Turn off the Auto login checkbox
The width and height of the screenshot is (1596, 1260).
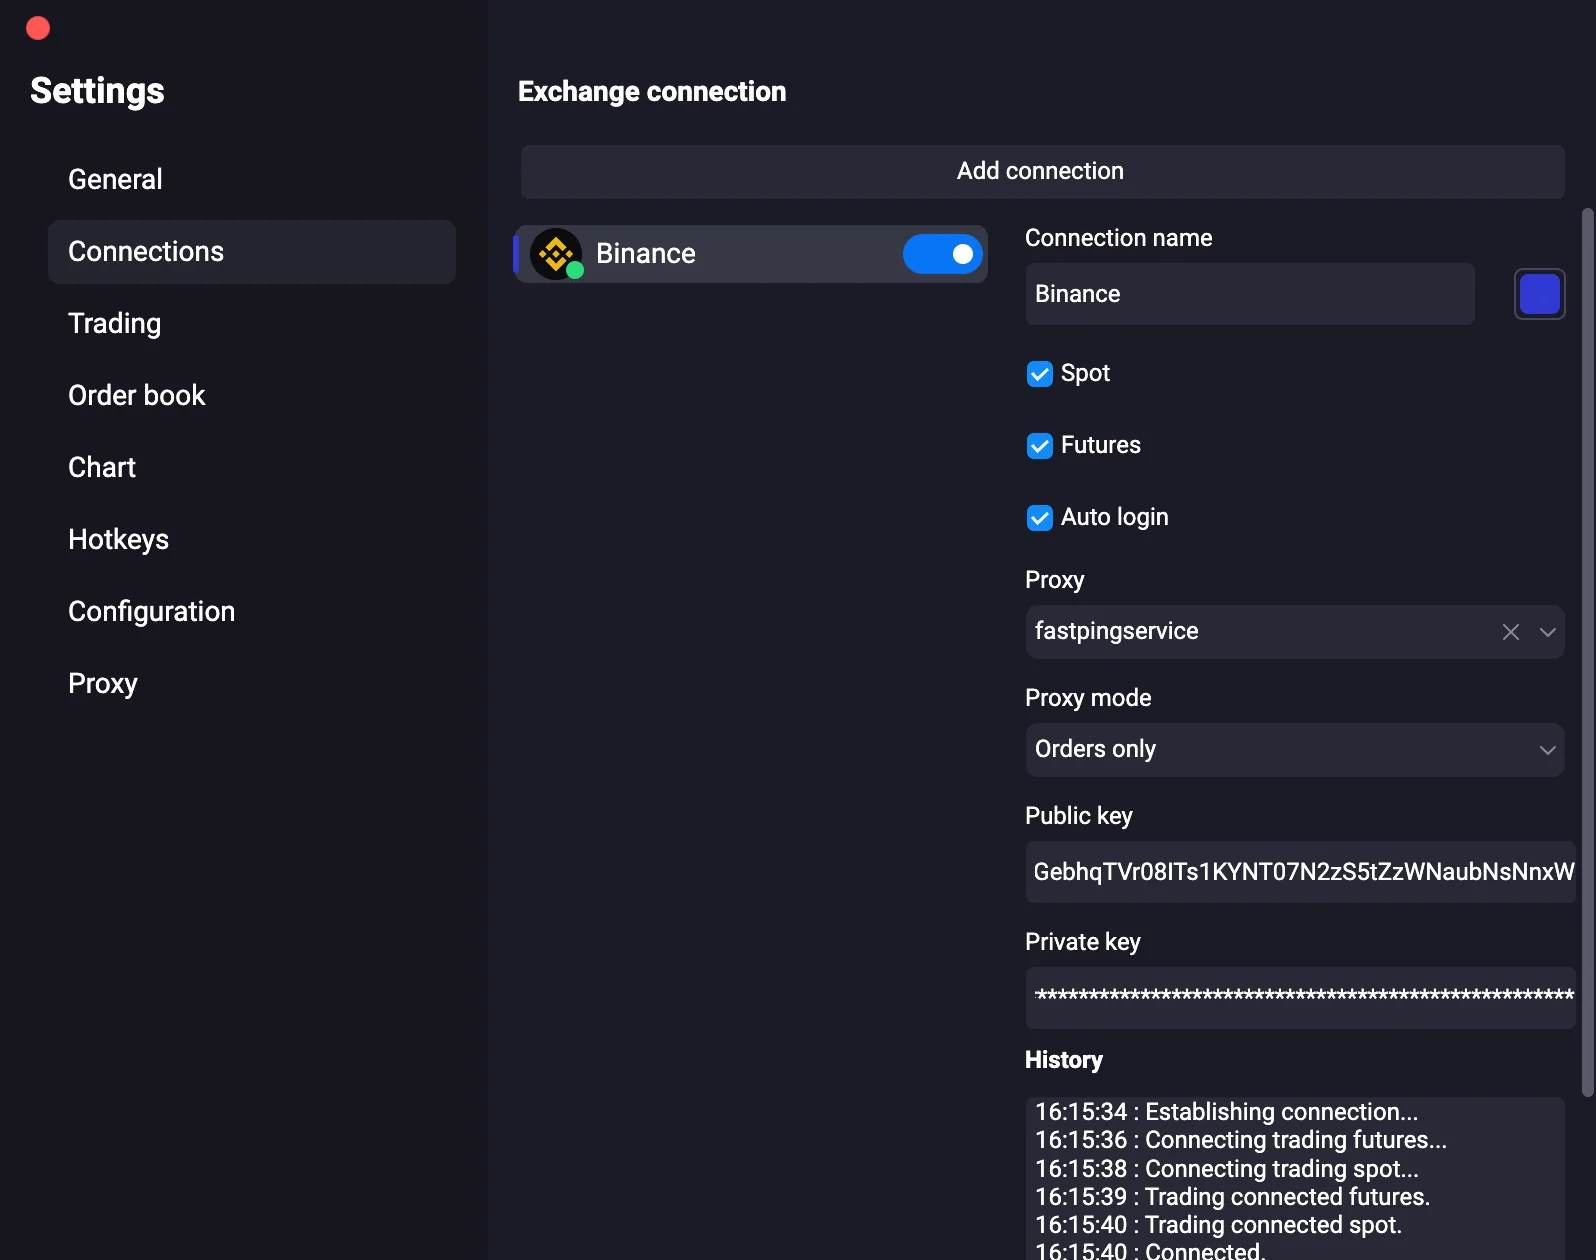pos(1040,518)
